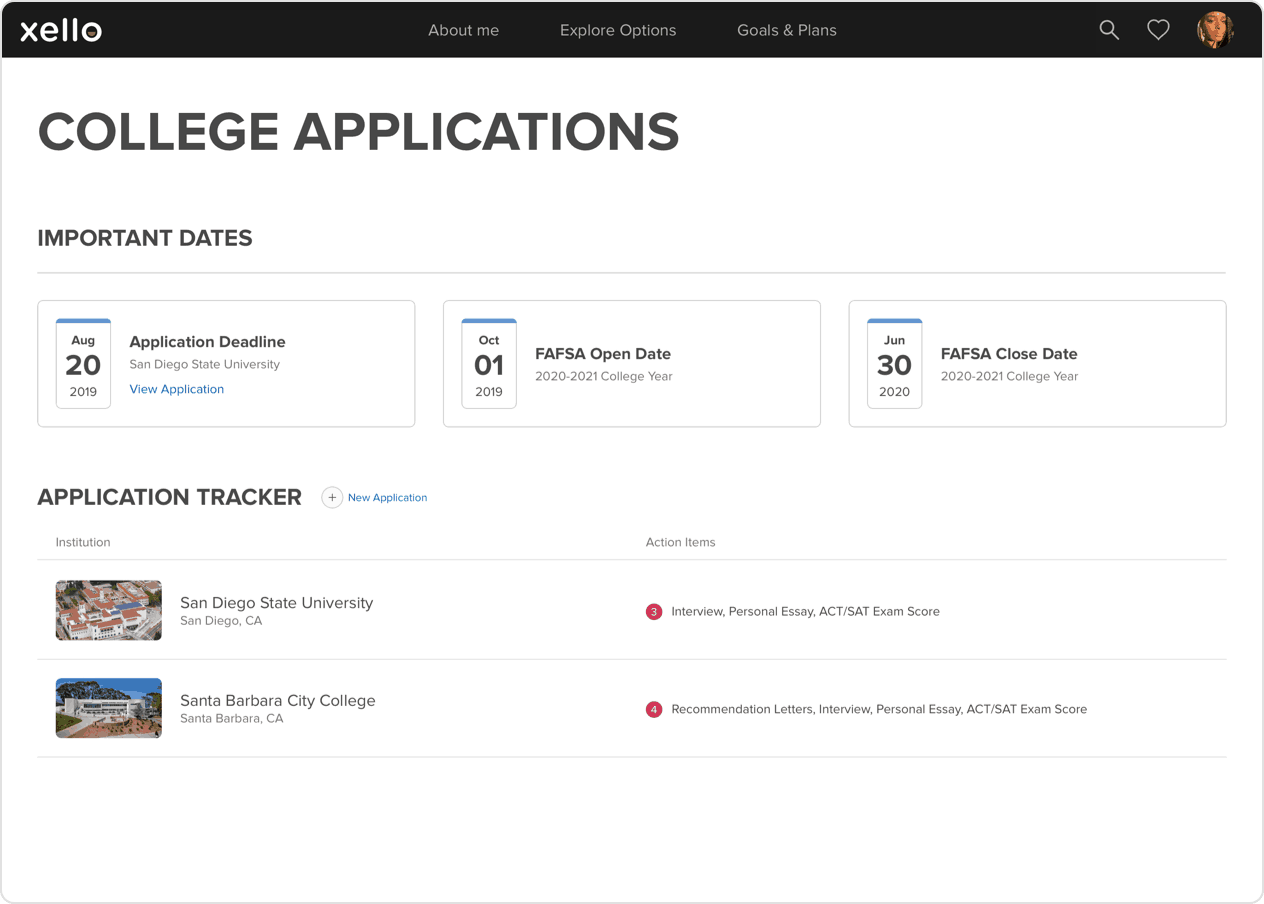Screen dimensions: 1264x904
Task: Click 'Interview, Personal Essay, ACT/SAT Exam Score' text
Action: pos(806,611)
